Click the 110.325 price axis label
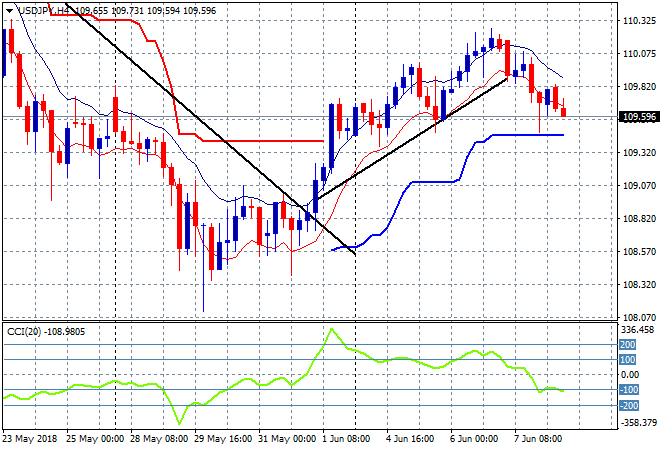 pos(639,21)
